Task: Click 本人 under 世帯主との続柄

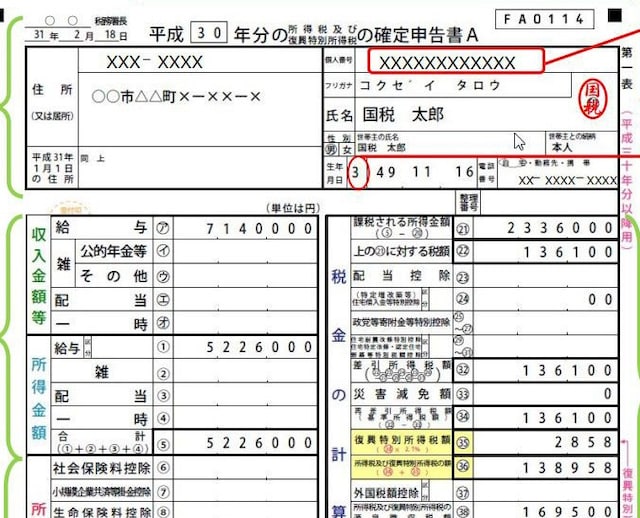Action: [x=562, y=147]
